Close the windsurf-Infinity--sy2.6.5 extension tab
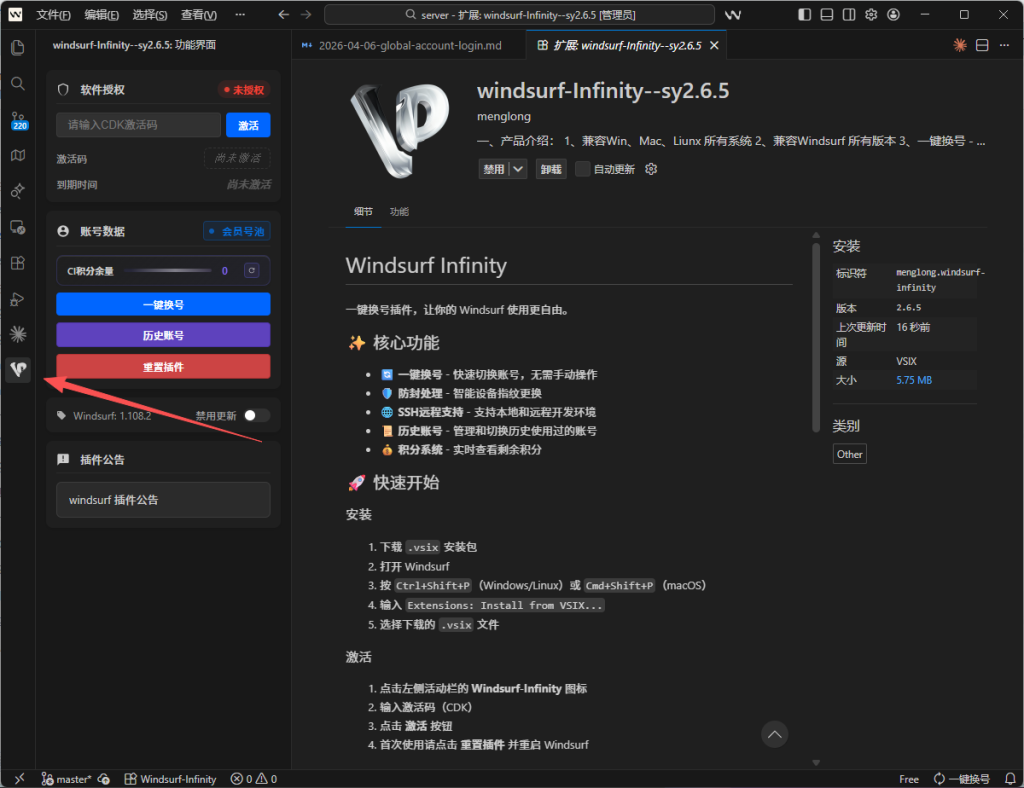This screenshot has width=1024, height=788. 714,45
